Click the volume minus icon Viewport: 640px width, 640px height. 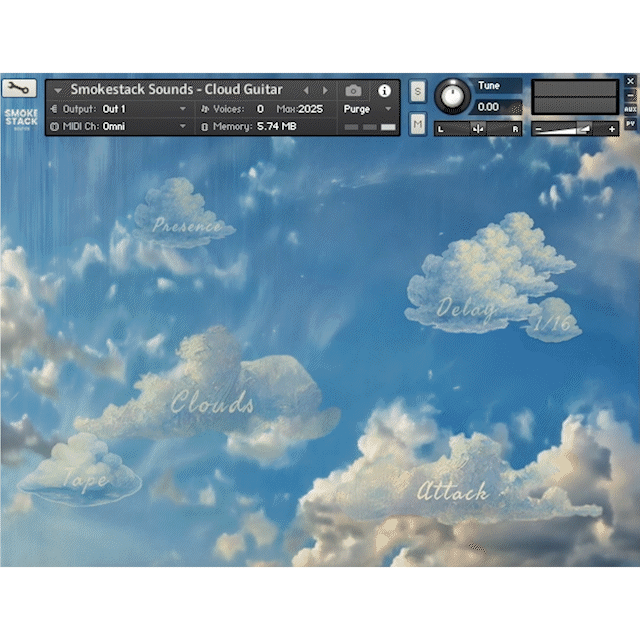pyautogui.click(x=540, y=129)
